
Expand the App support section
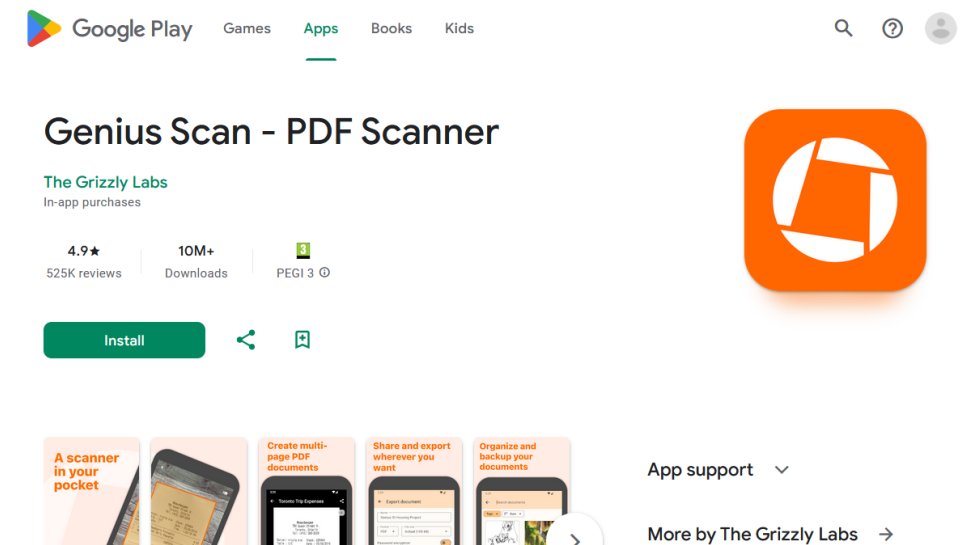782,470
